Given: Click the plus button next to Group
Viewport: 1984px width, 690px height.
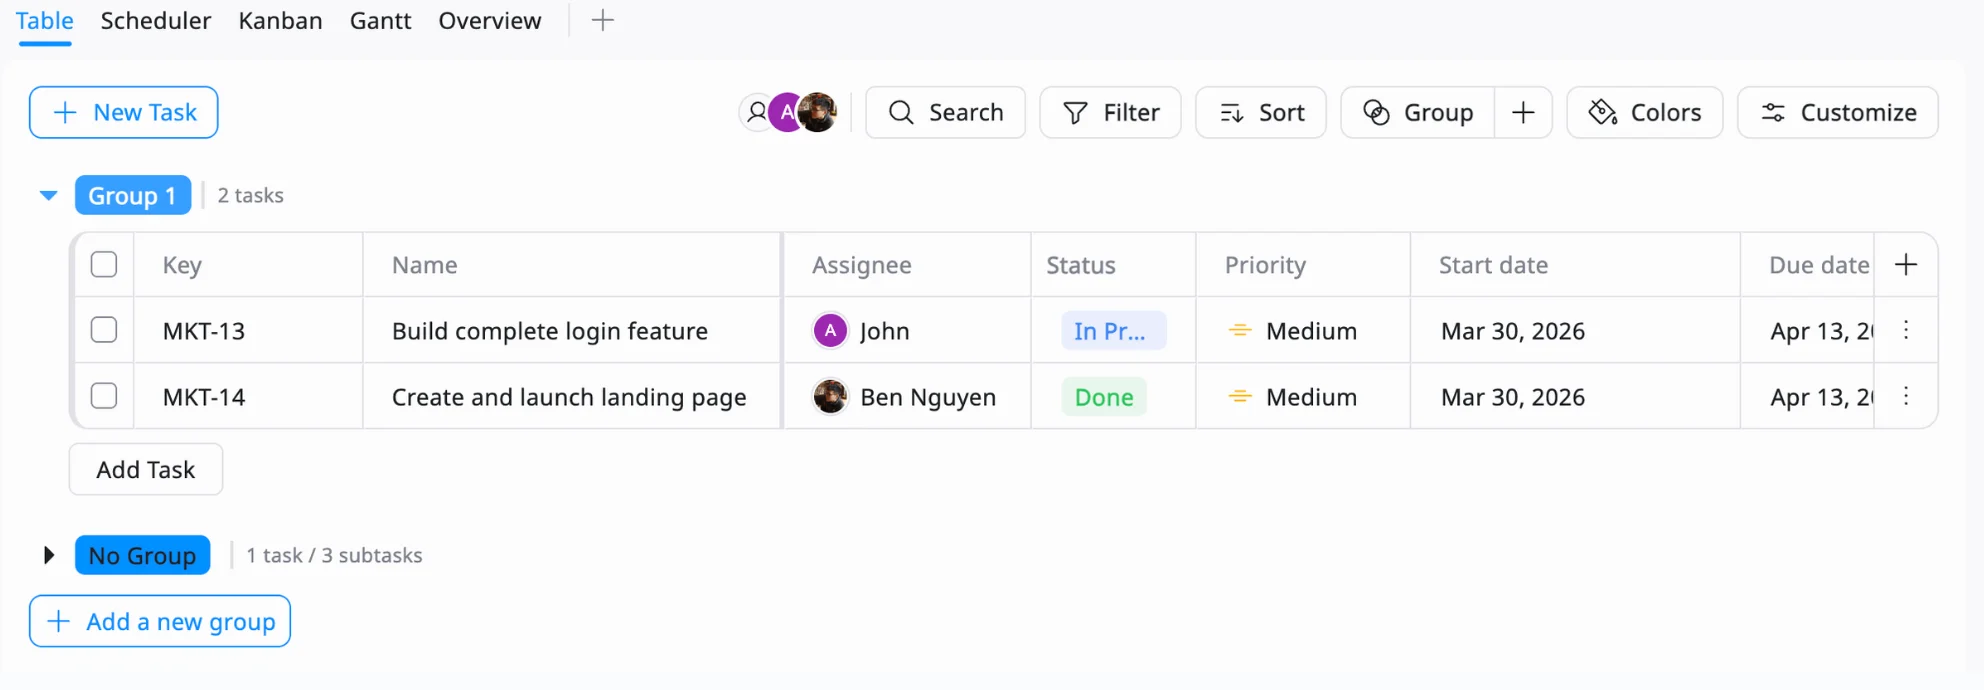Looking at the screenshot, I should [x=1523, y=112].
